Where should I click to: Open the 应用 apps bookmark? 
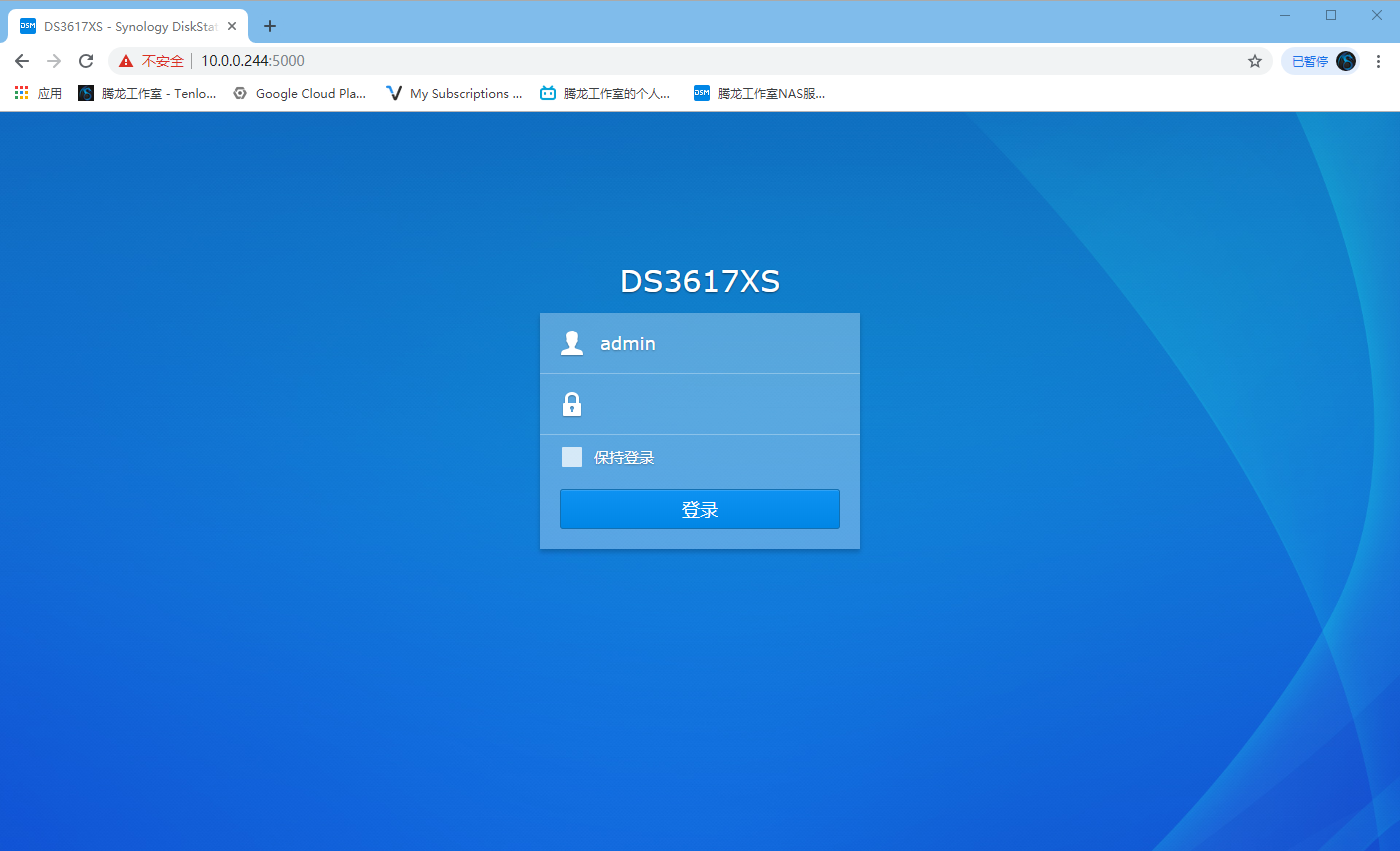[38, 93]
